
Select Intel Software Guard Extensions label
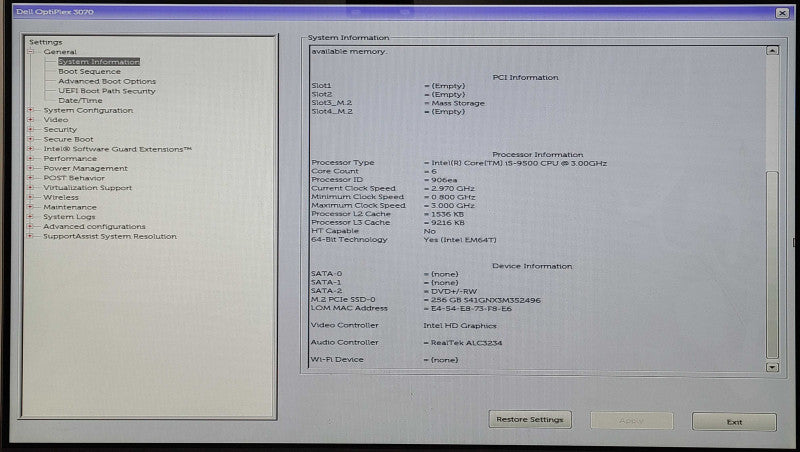click(118, 149)
